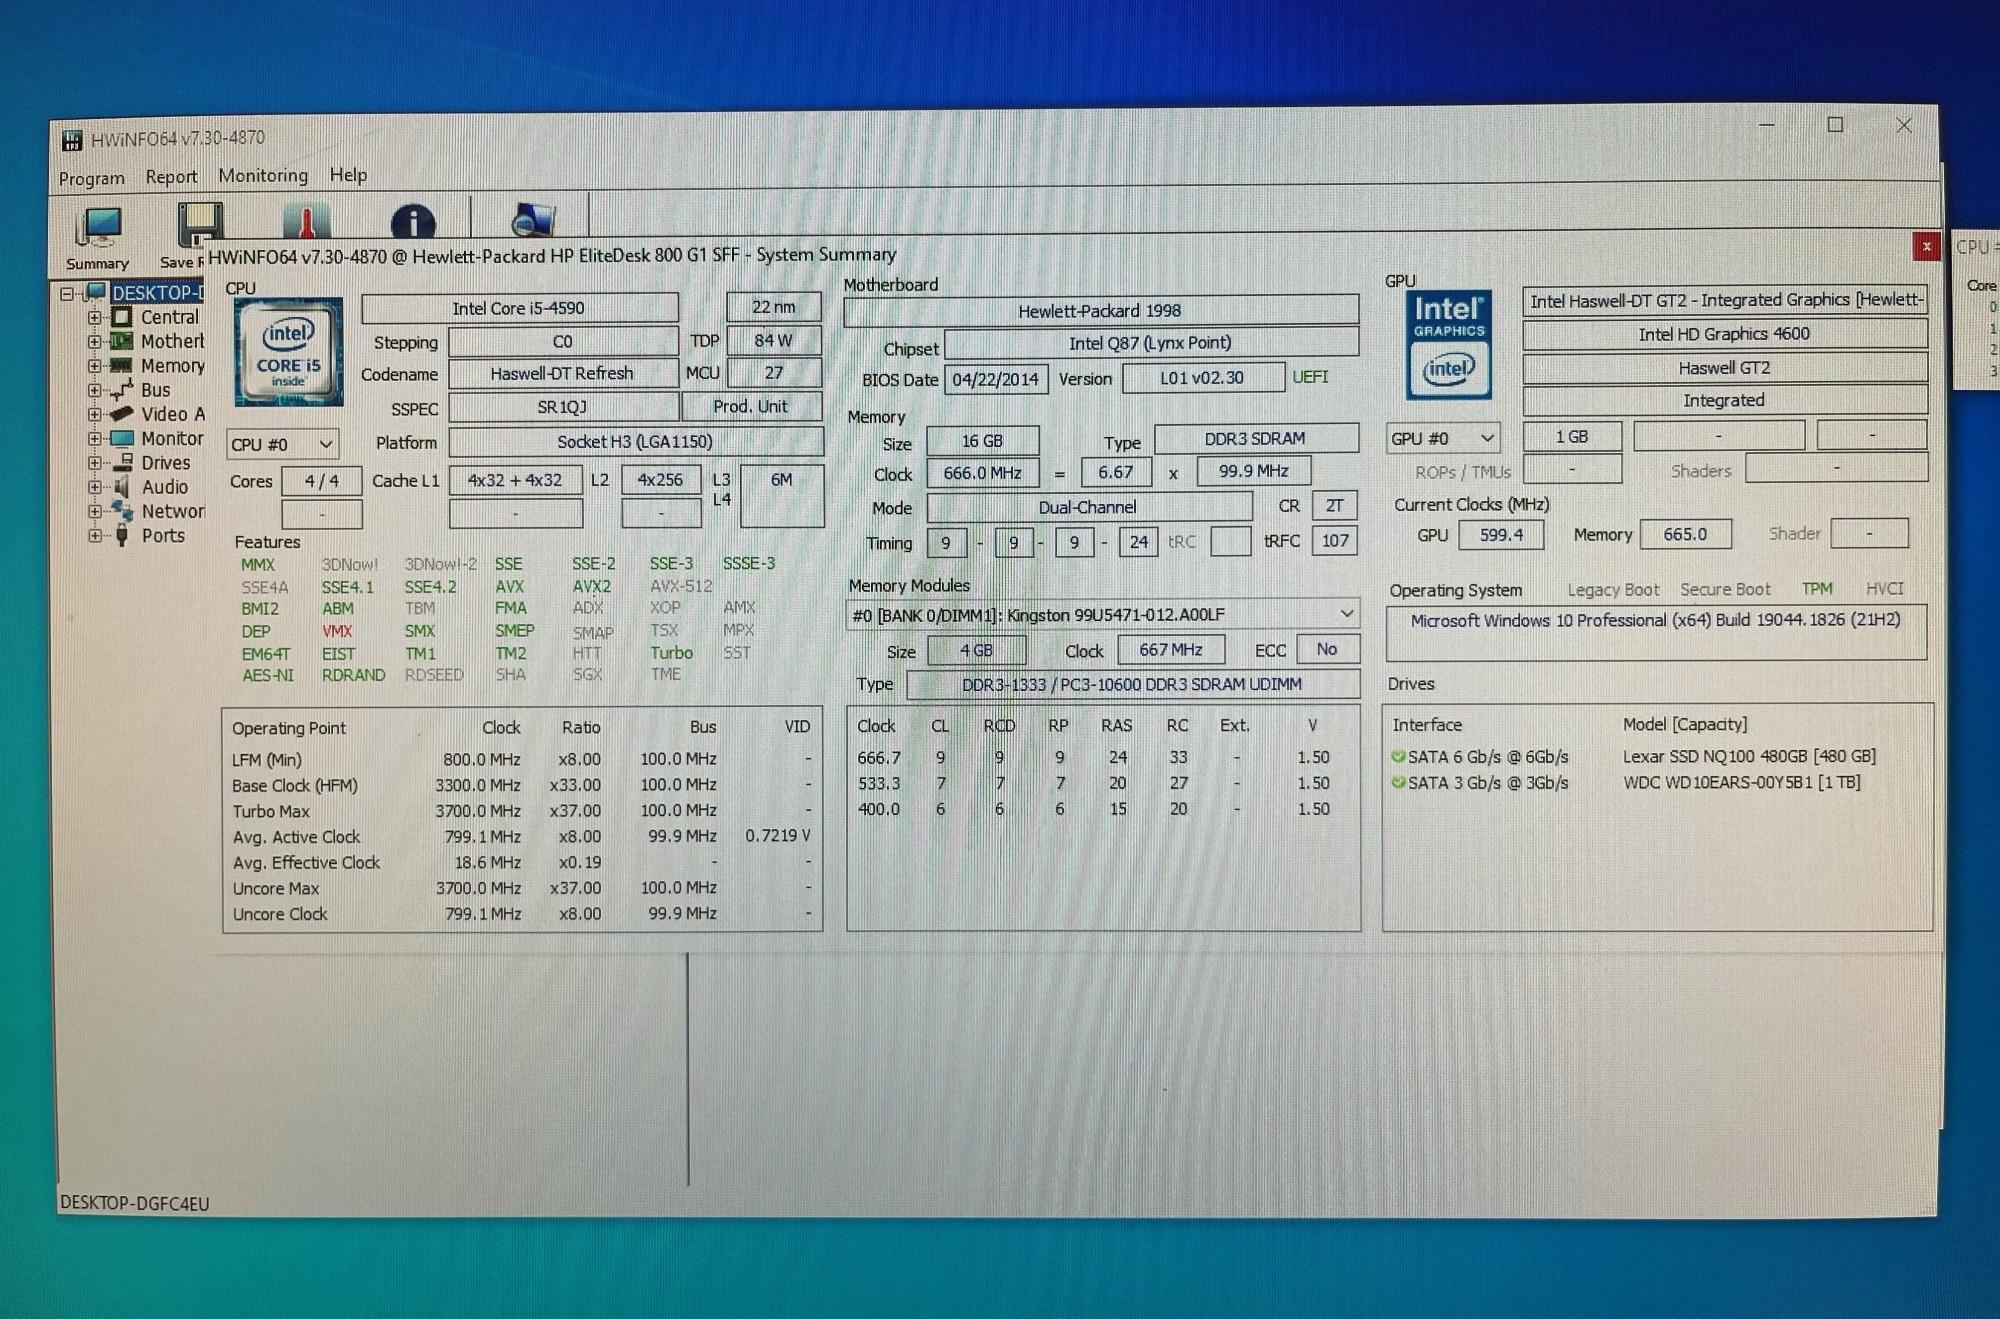Image resolution: width=2000 pixels, height=1319 pixels.
Task: Click the AVX2 feature label
Action: [x=591, y=587]
